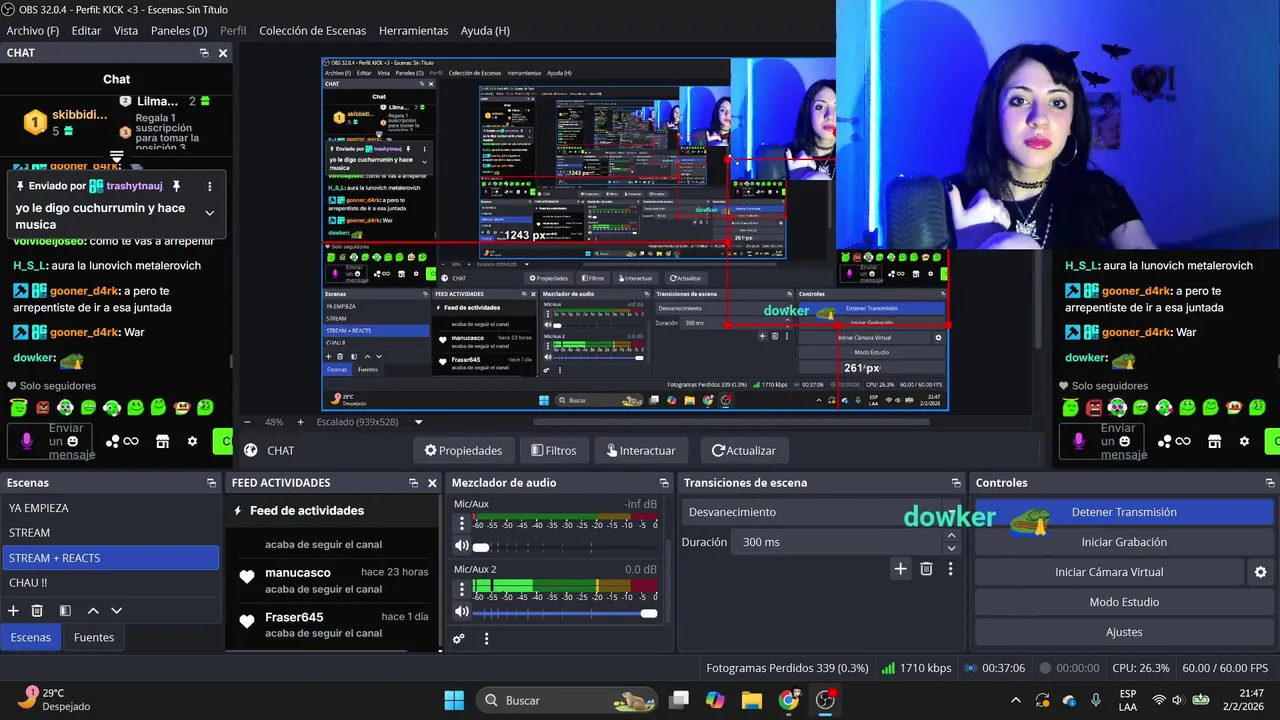Open the Herramientas menu

click(413, 31)
